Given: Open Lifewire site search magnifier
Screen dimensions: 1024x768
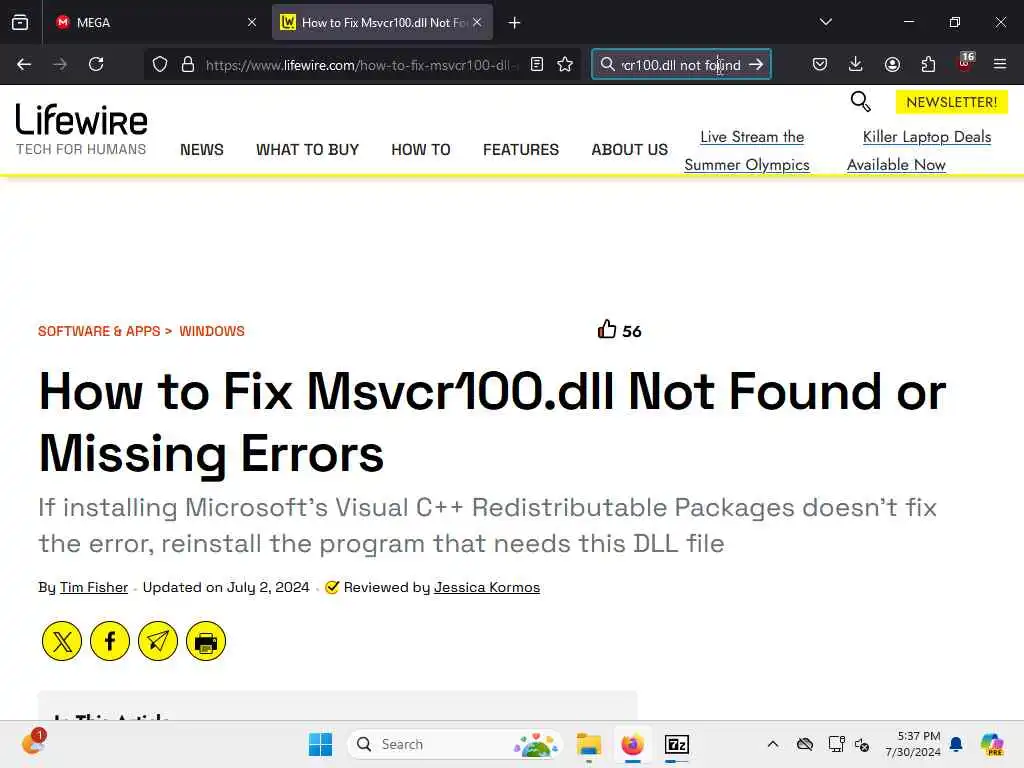Looking at the screenshot, I should [x=861, y=101].
